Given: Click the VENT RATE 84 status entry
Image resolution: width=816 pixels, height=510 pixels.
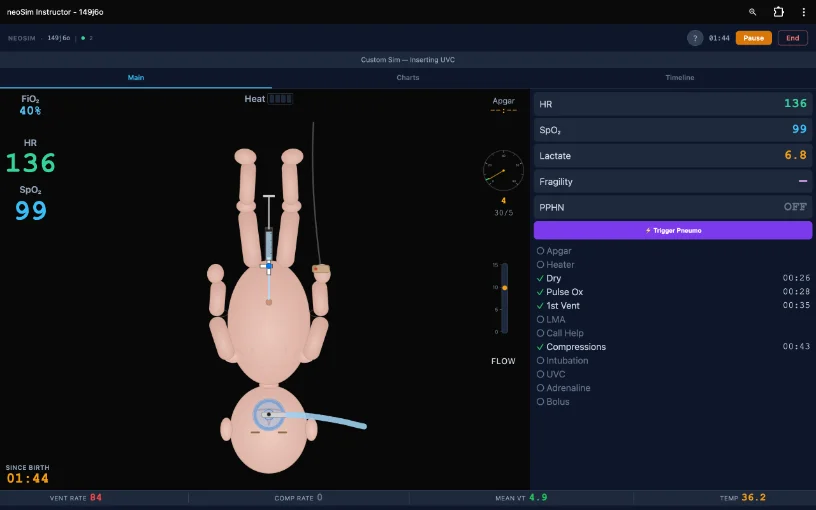Looking at the screenshot, I should click(x=76, y=498).
